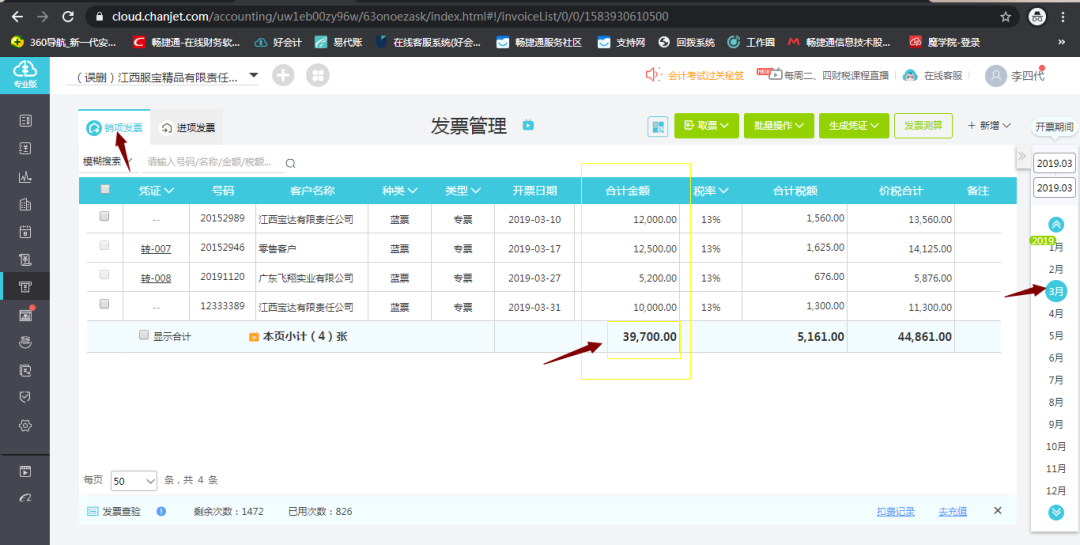Reload the page with refresh icon
Image resolution: width=1080 pixels, height=545 pixels.
[68, 17]
